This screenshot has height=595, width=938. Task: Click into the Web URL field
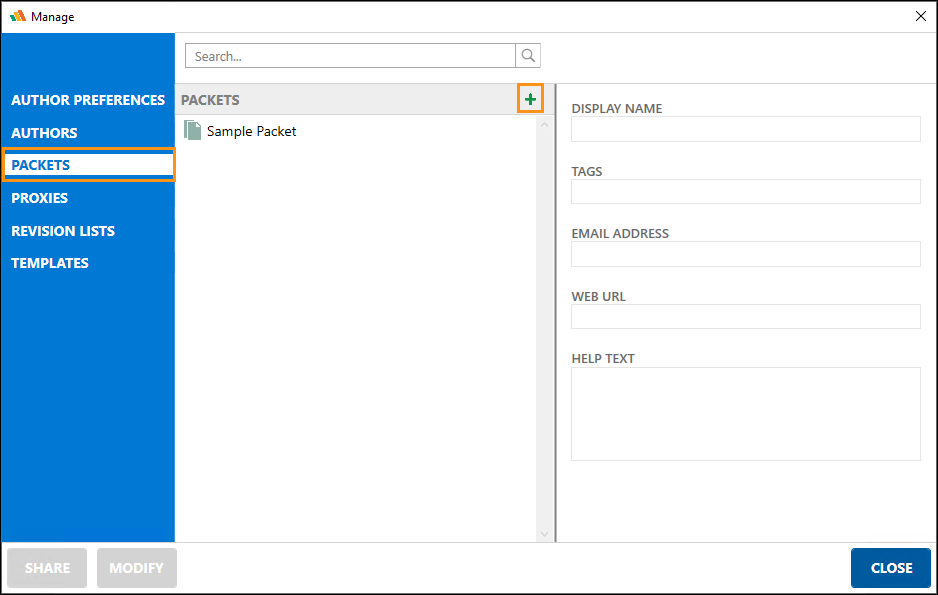point(745,317)
